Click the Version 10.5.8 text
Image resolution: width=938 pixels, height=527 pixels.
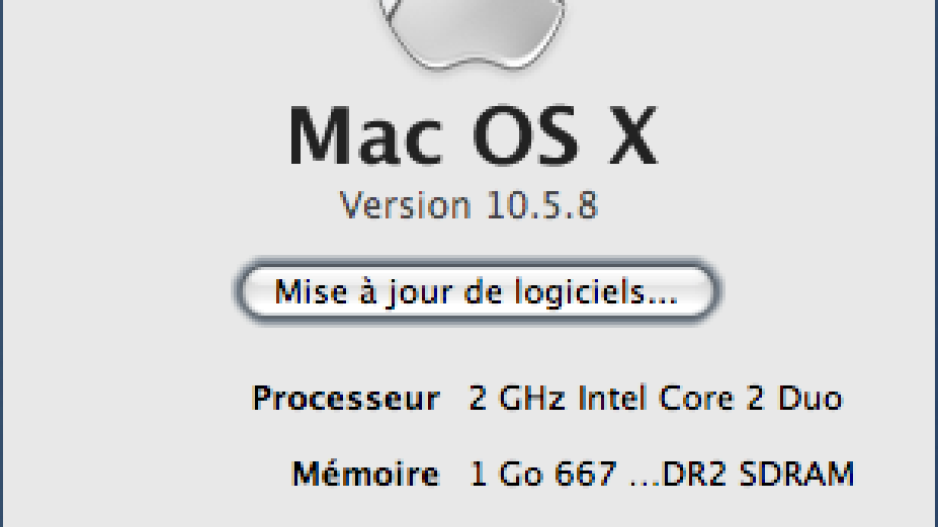coord(469,205)
